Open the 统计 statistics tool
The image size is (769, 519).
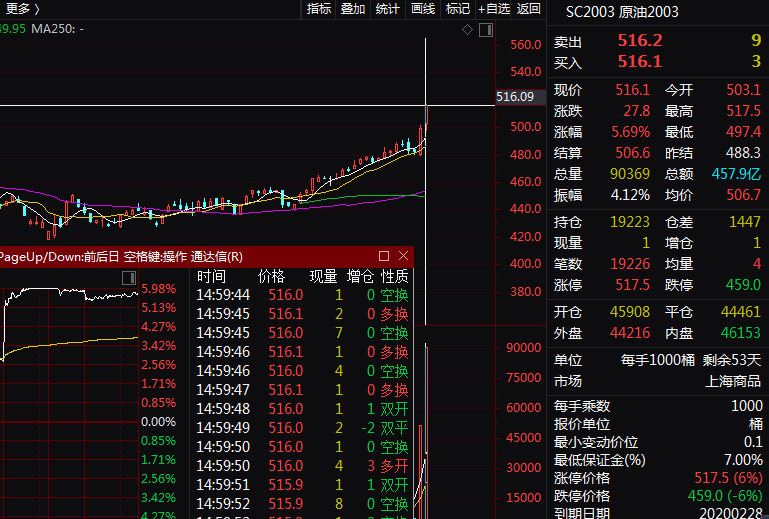point(387,9)
